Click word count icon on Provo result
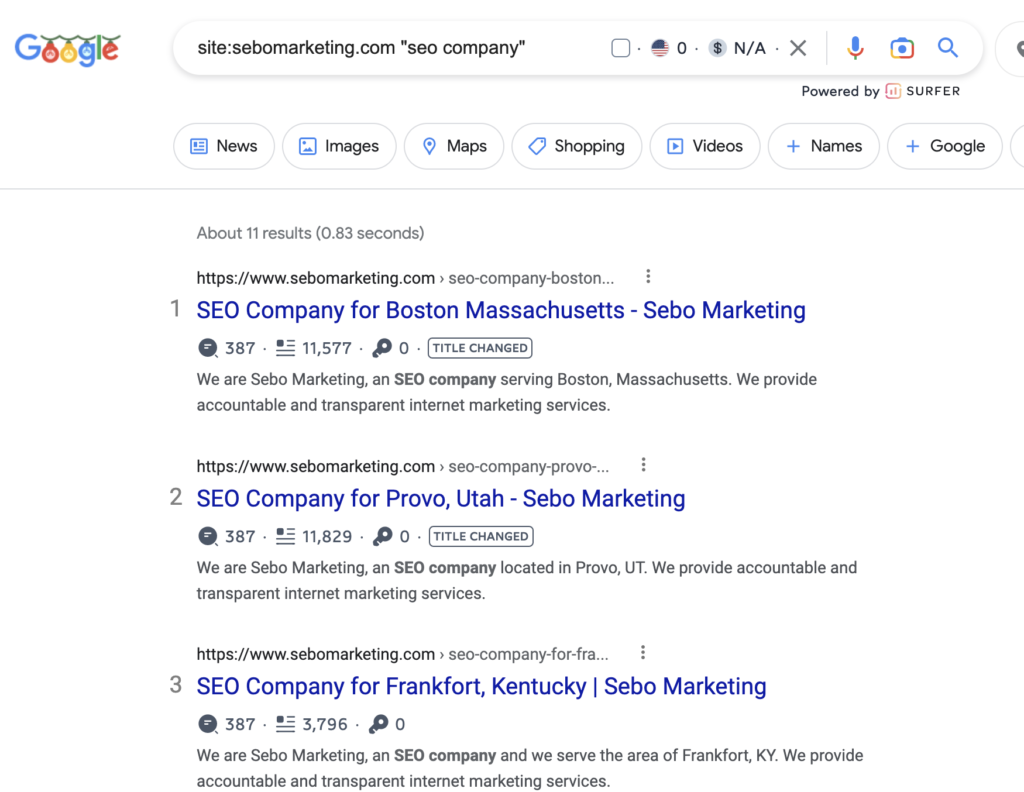Screen dimensions: 1024x792 (285, 536)
